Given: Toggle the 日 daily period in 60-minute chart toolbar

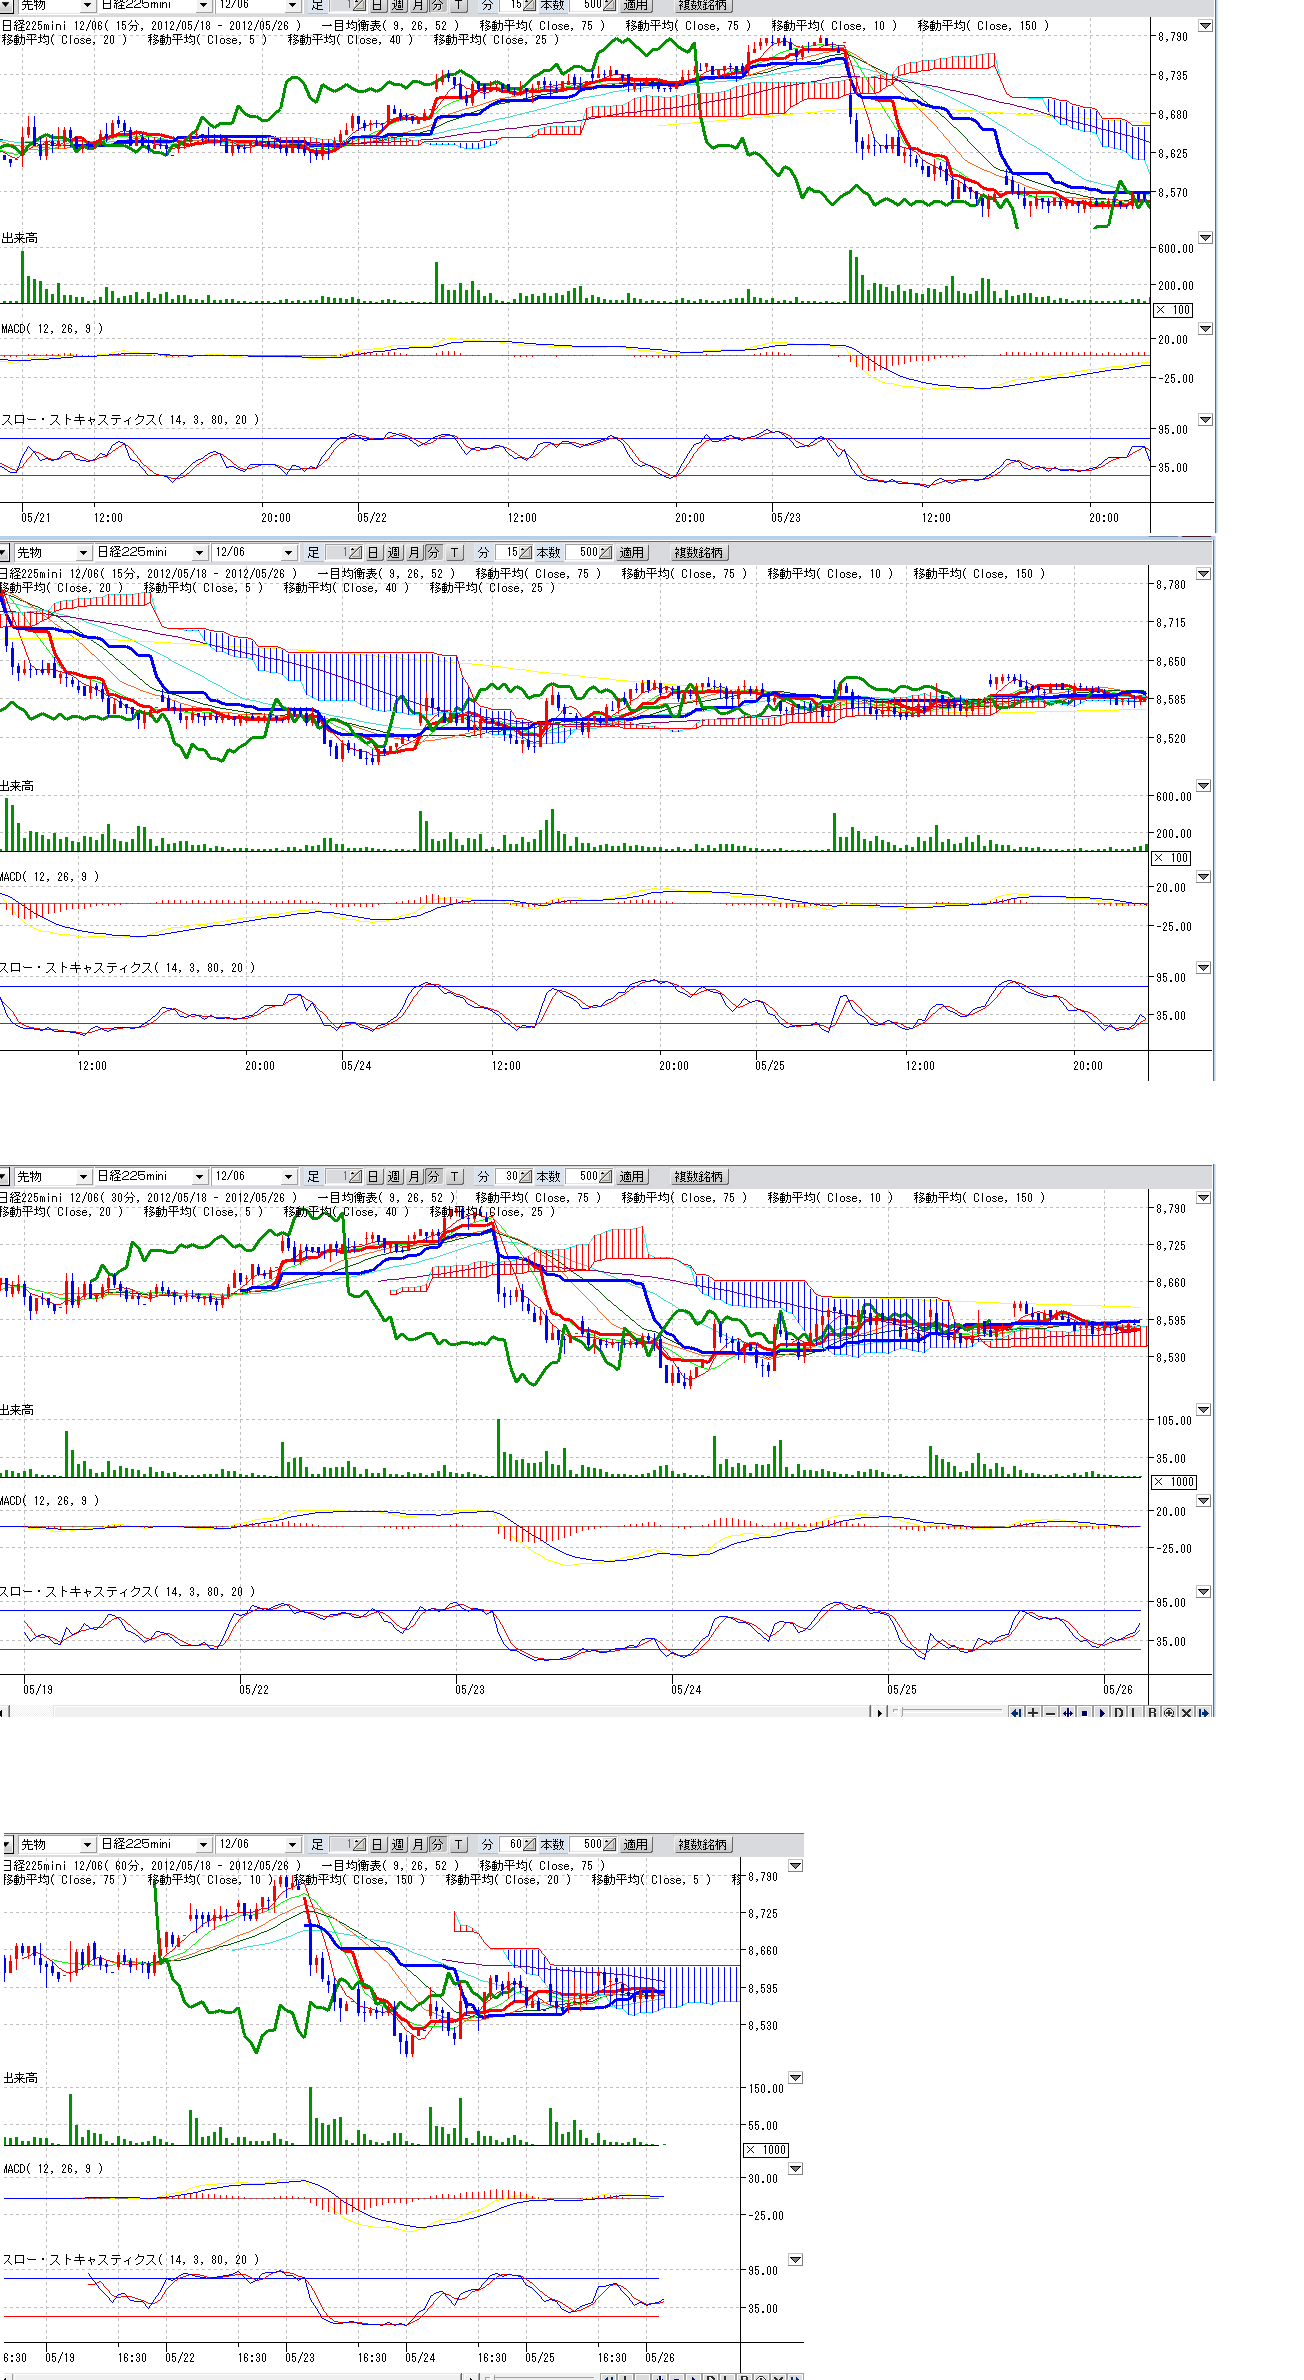Looking at the screenshot, I should coord(377,1845).
